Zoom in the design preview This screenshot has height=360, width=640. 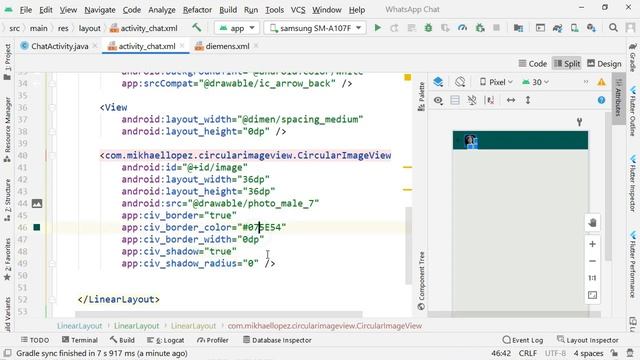point(592,244)
